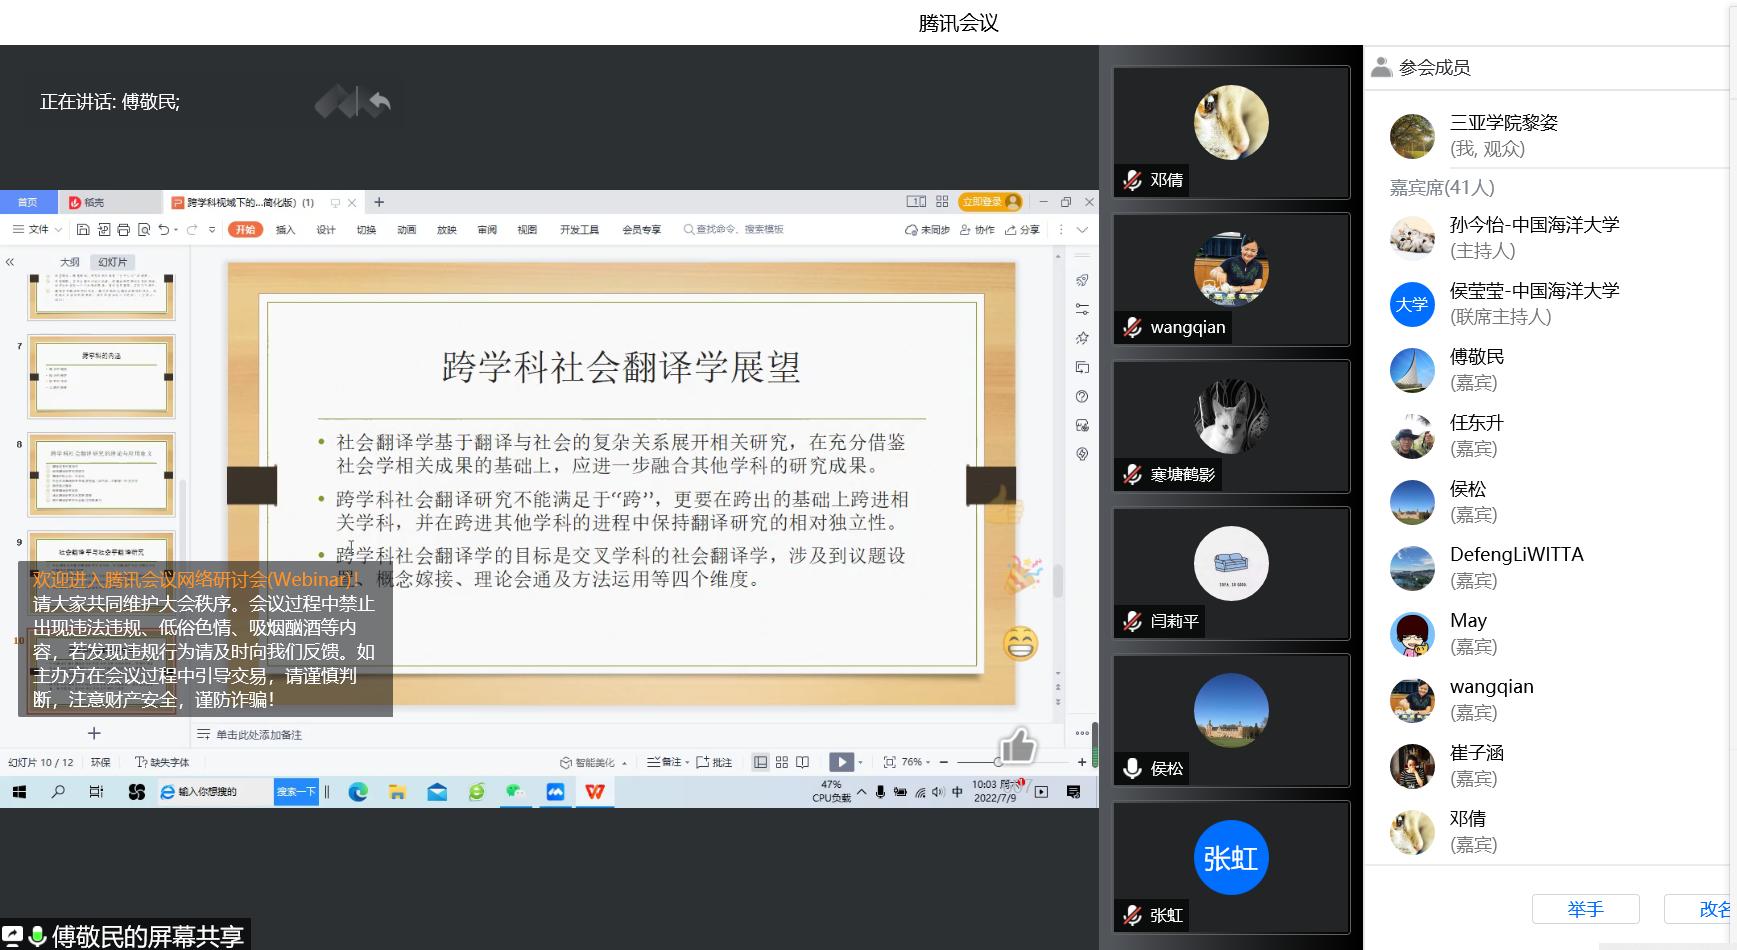The height and width of the screenshot is (950, 1737).
Task: Click the print icon in WPS toolbar
Action: (x=124, y=230)
